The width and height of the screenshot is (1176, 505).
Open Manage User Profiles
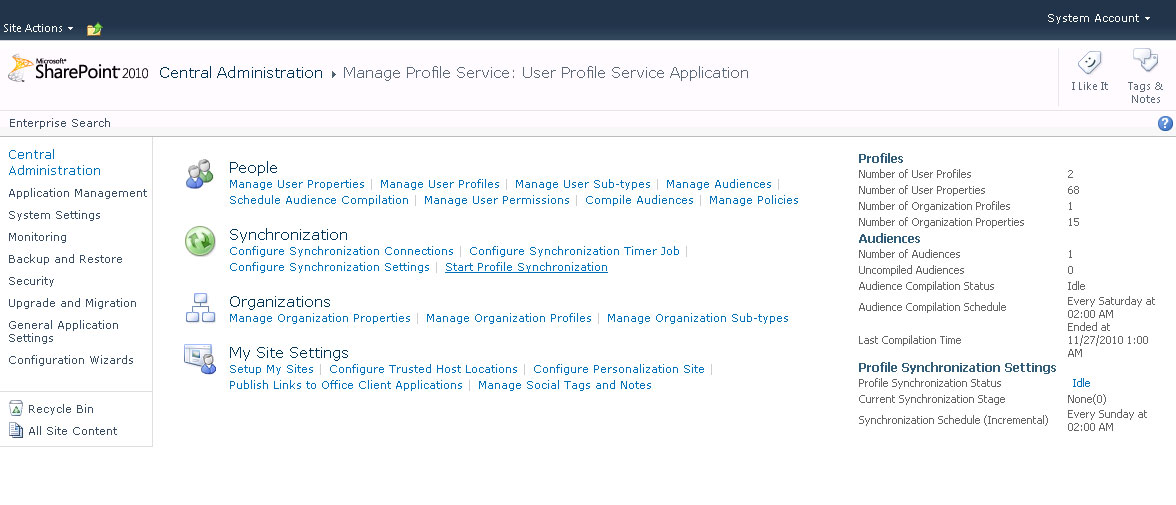point(440,184)
